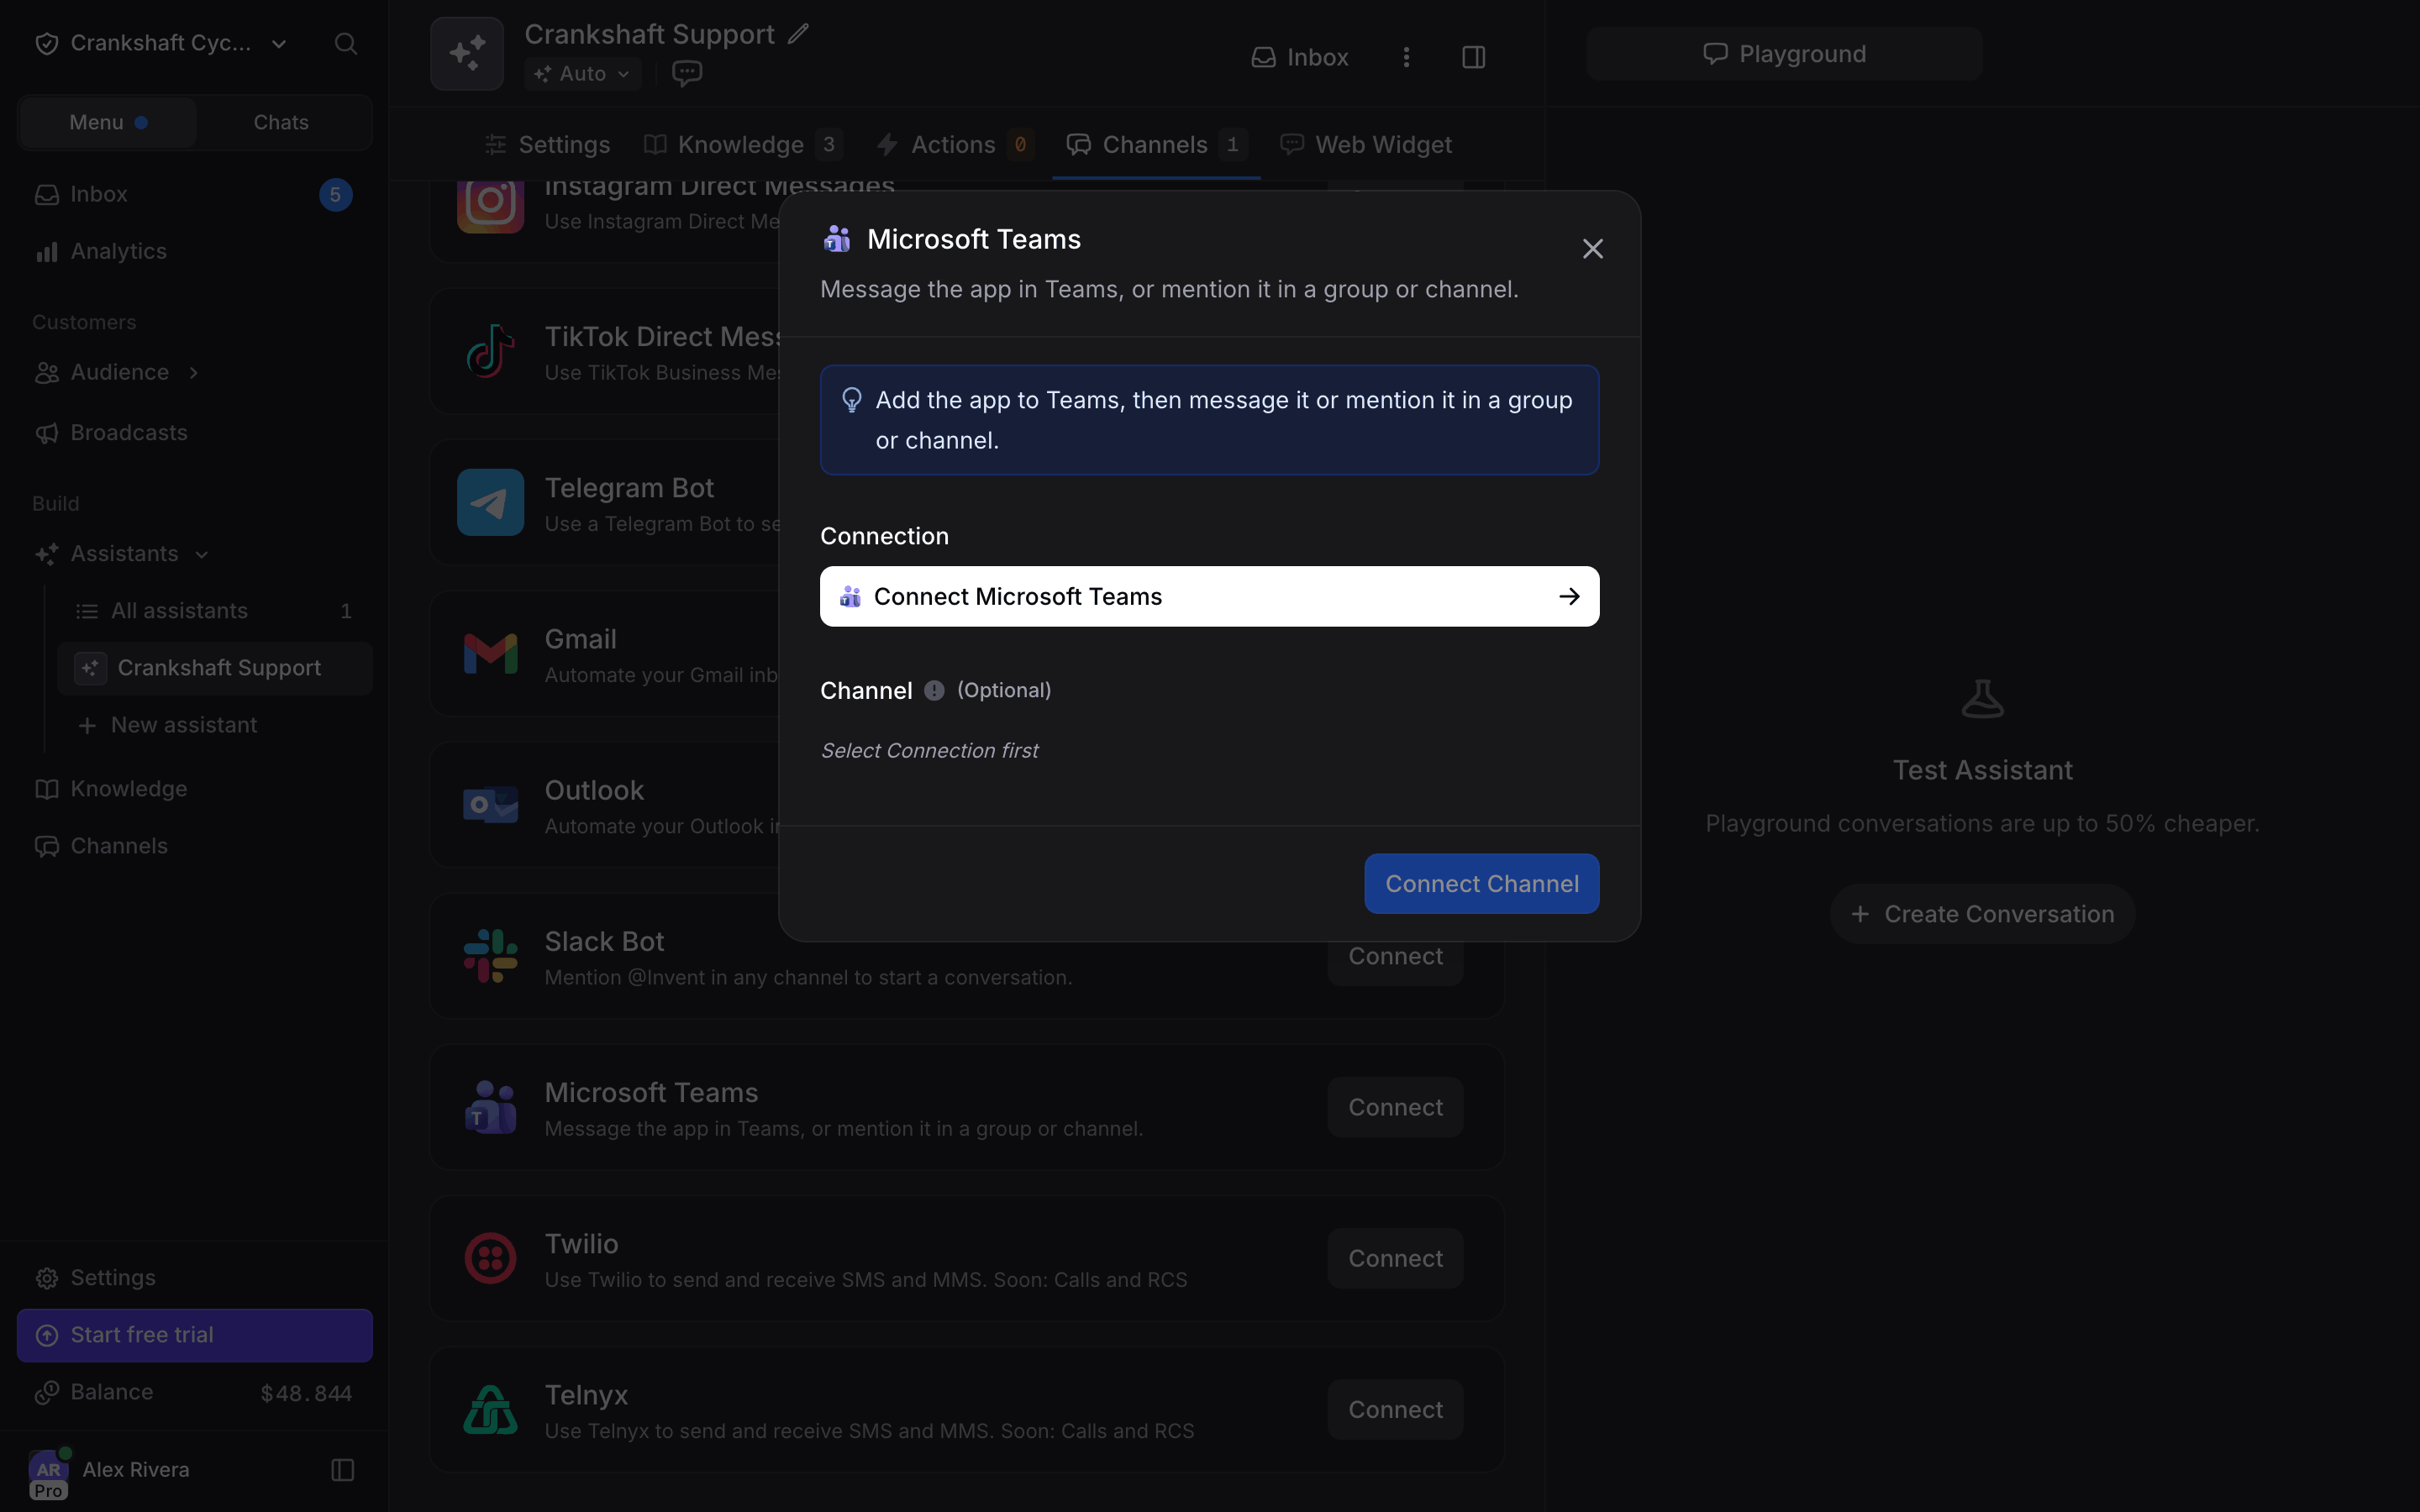Click the assistant sparkle avatar icon
The image size is (2420, 1512).
click(467, 54)
